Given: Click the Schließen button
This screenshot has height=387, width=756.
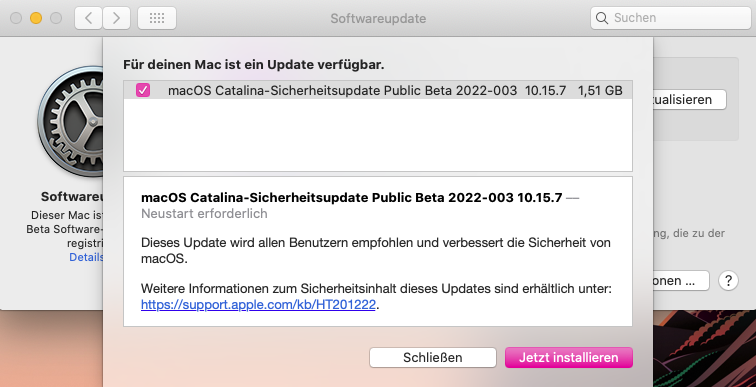Looking at the screenshot, I should tap(432, 358).
